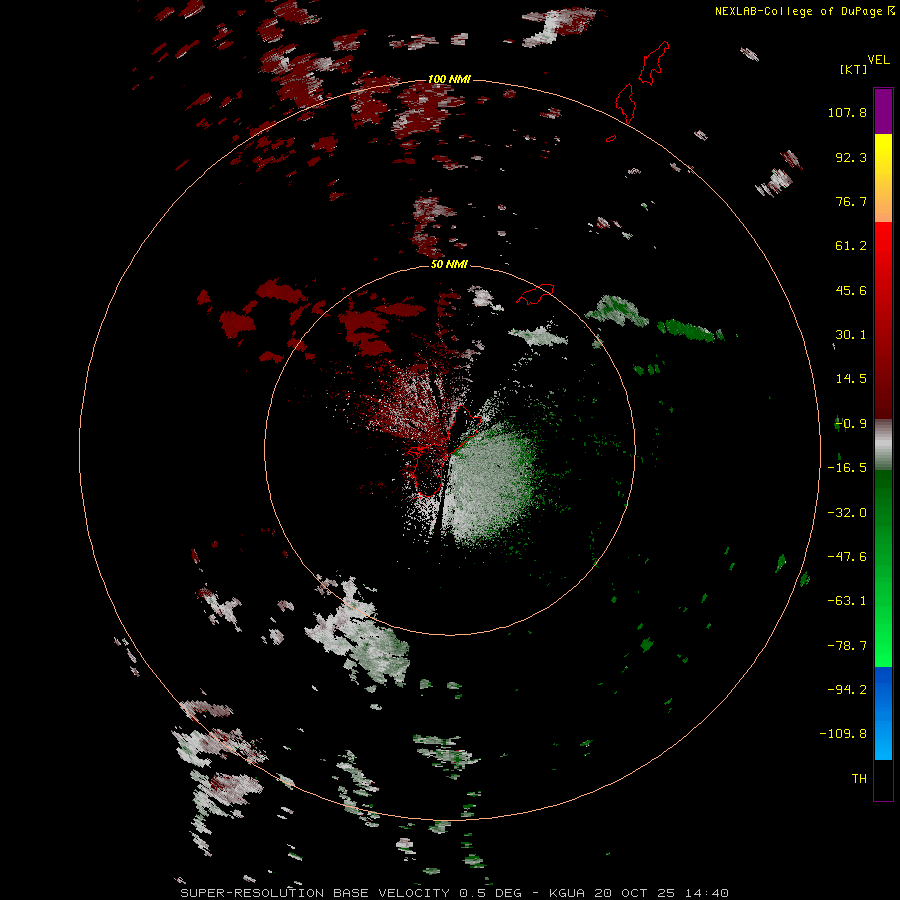Click the -94.2 scale value
The image size is (900, 900).
coord(847,690)
